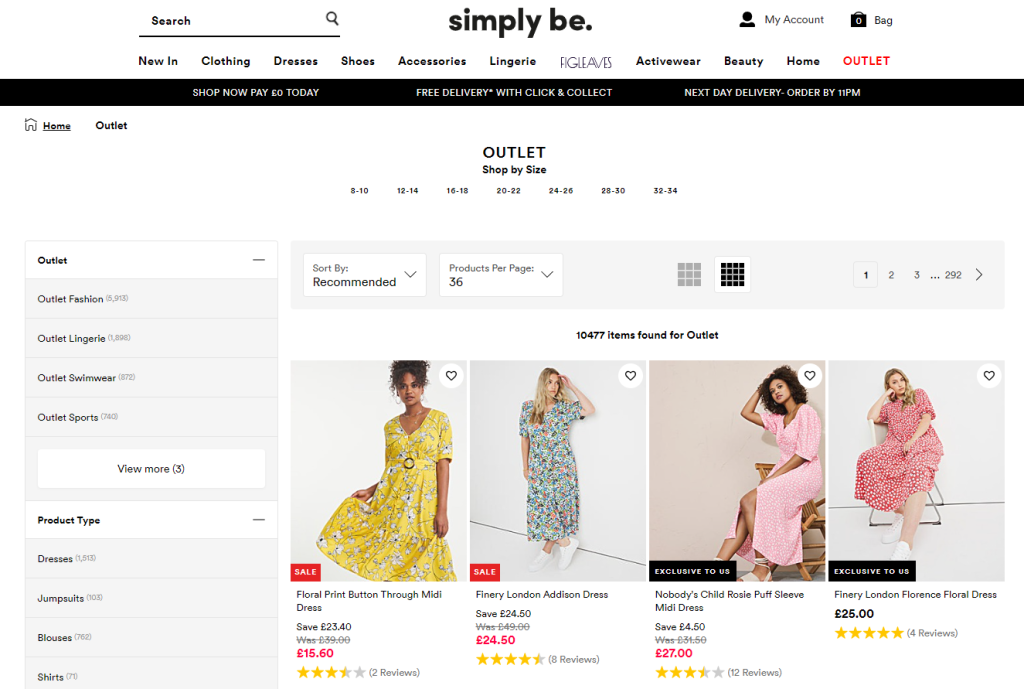
Task: Open the Dresses navigation menu
Action: click(296, 61)
